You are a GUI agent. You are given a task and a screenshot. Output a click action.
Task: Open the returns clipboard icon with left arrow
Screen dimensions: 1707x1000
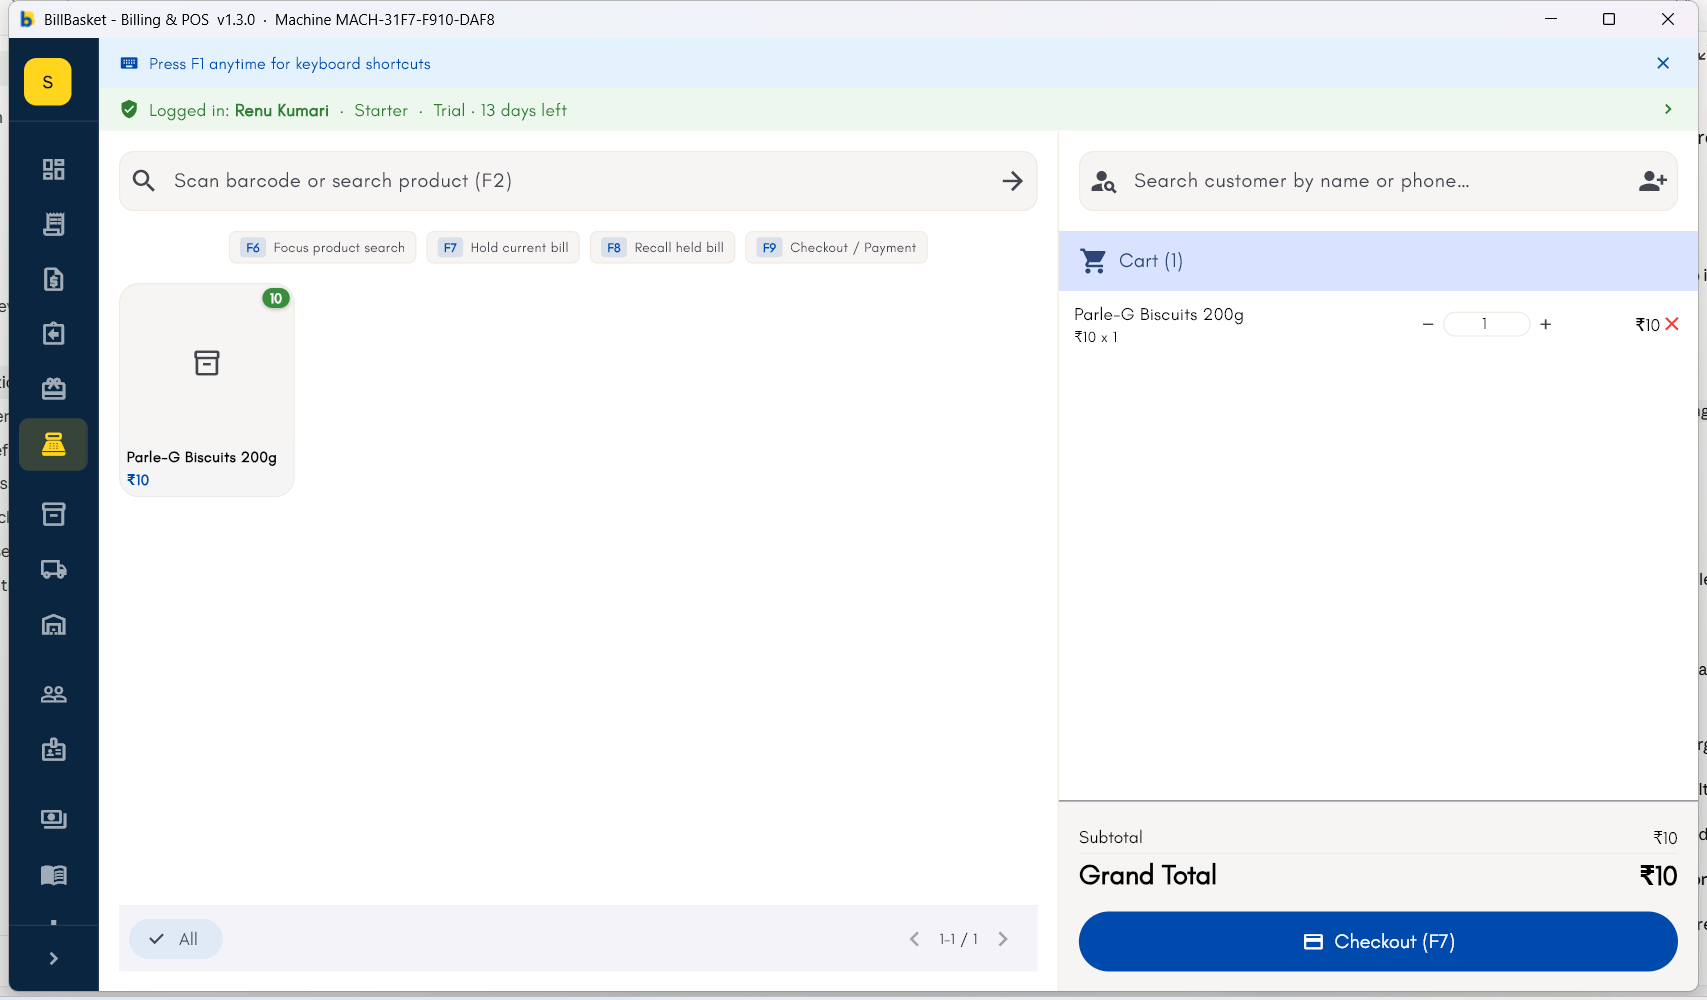[x=53, y=334]
